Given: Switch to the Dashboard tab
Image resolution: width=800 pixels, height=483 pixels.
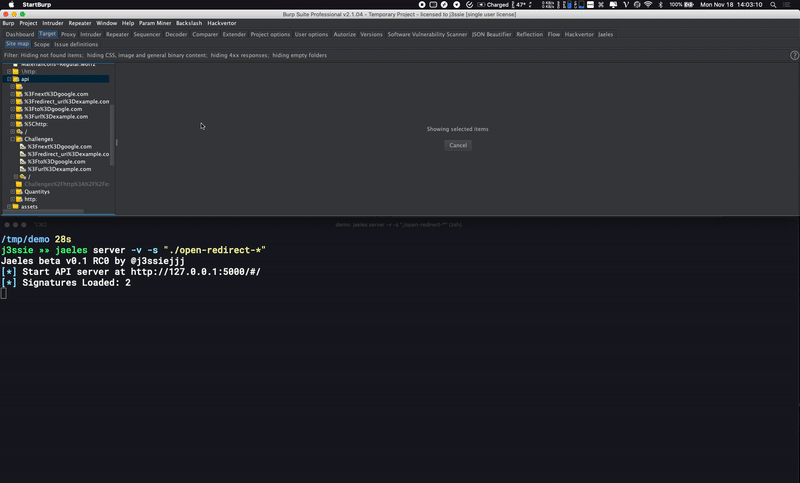Looking at the screenshot, I should coord(20,34).
